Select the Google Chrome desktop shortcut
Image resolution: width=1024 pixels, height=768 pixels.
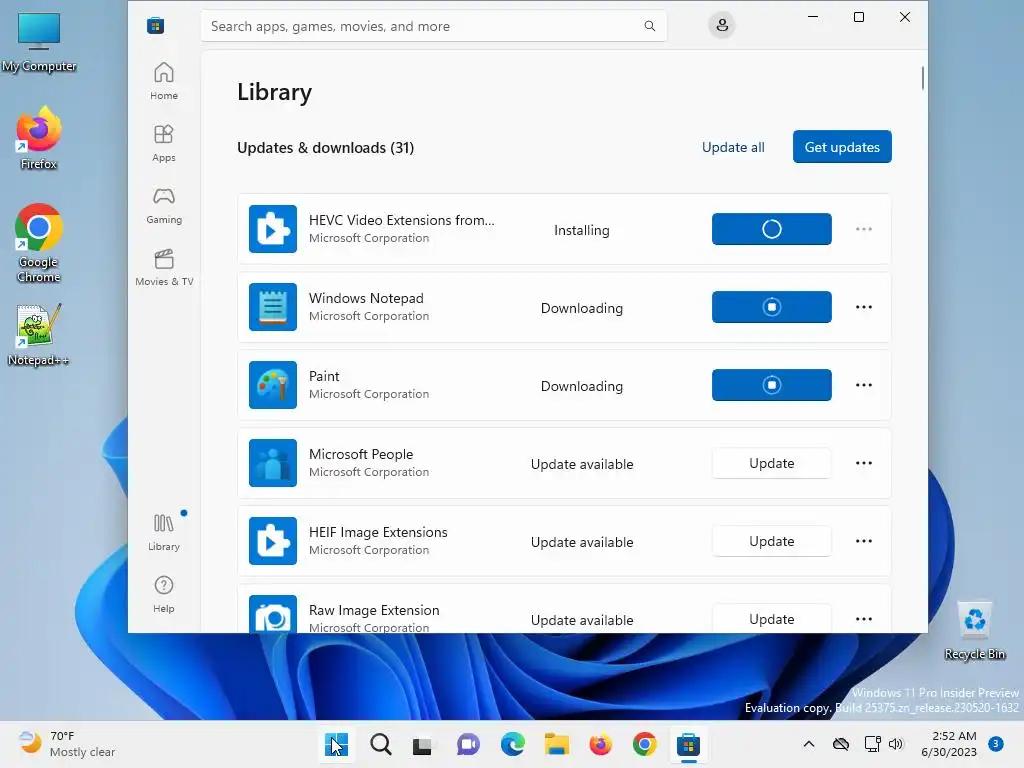(39, 244)
